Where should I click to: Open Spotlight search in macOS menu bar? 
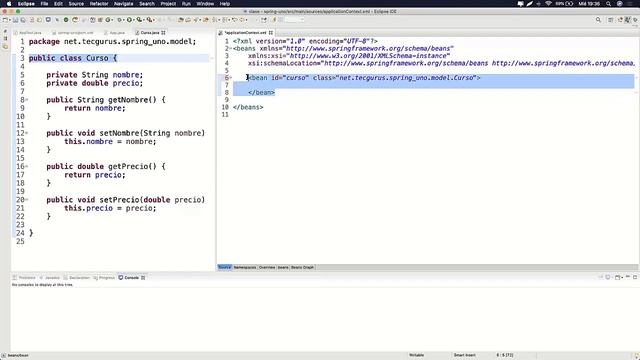point(608,4)
